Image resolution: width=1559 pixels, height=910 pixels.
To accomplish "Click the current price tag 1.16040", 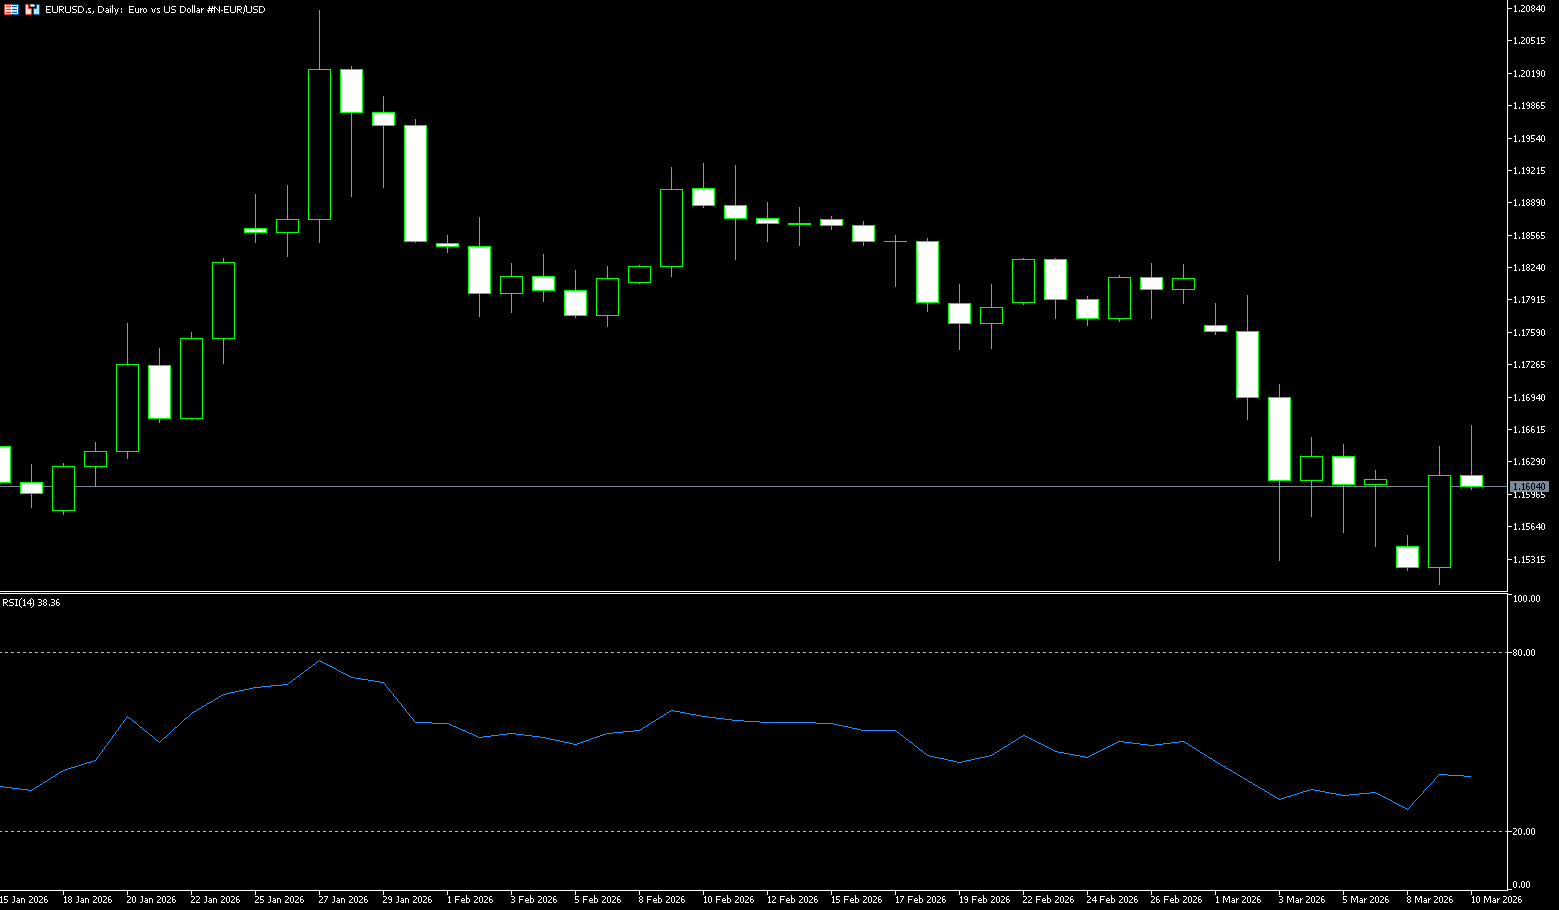I will [1529, 487].
